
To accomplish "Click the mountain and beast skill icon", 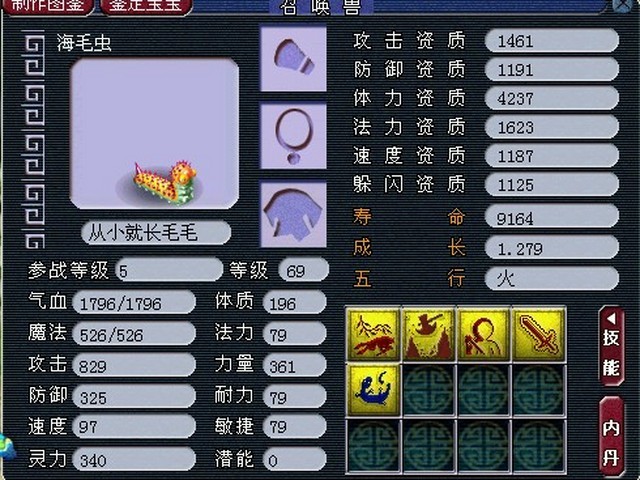I will tap(373, 335).
